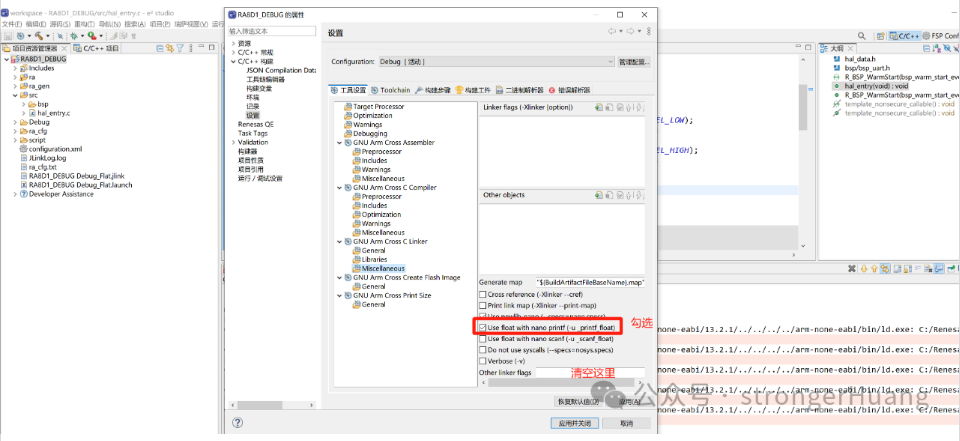Open the 文件(F) menu
The height and width of the screenshot is (441, 960).
(12, 24)
